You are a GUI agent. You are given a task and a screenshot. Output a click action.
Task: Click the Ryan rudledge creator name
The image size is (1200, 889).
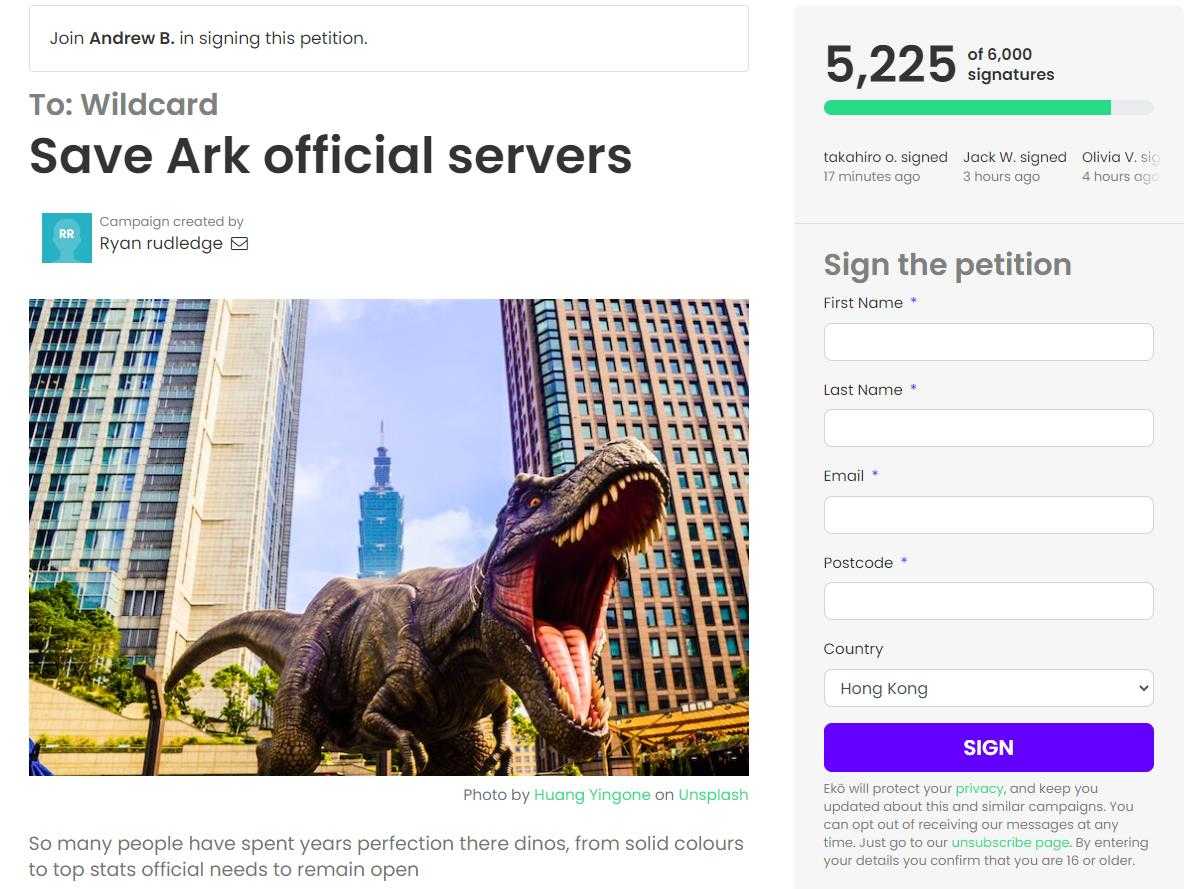[x=161, y=243]
